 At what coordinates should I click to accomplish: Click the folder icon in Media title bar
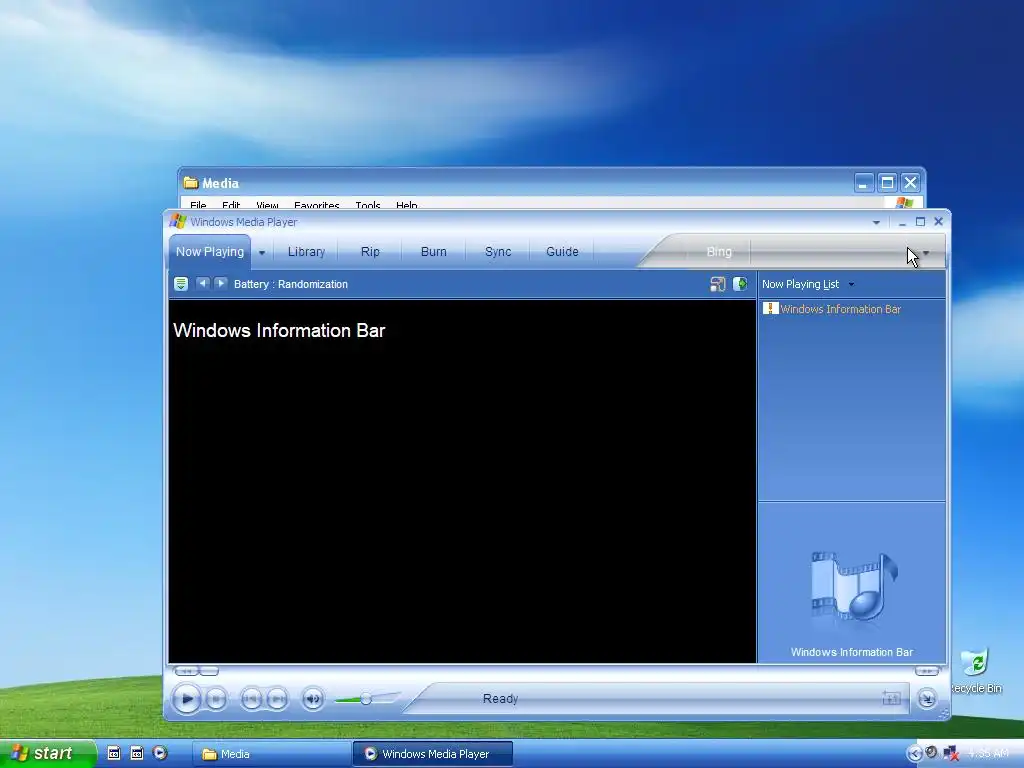click(x=191, y=183)
